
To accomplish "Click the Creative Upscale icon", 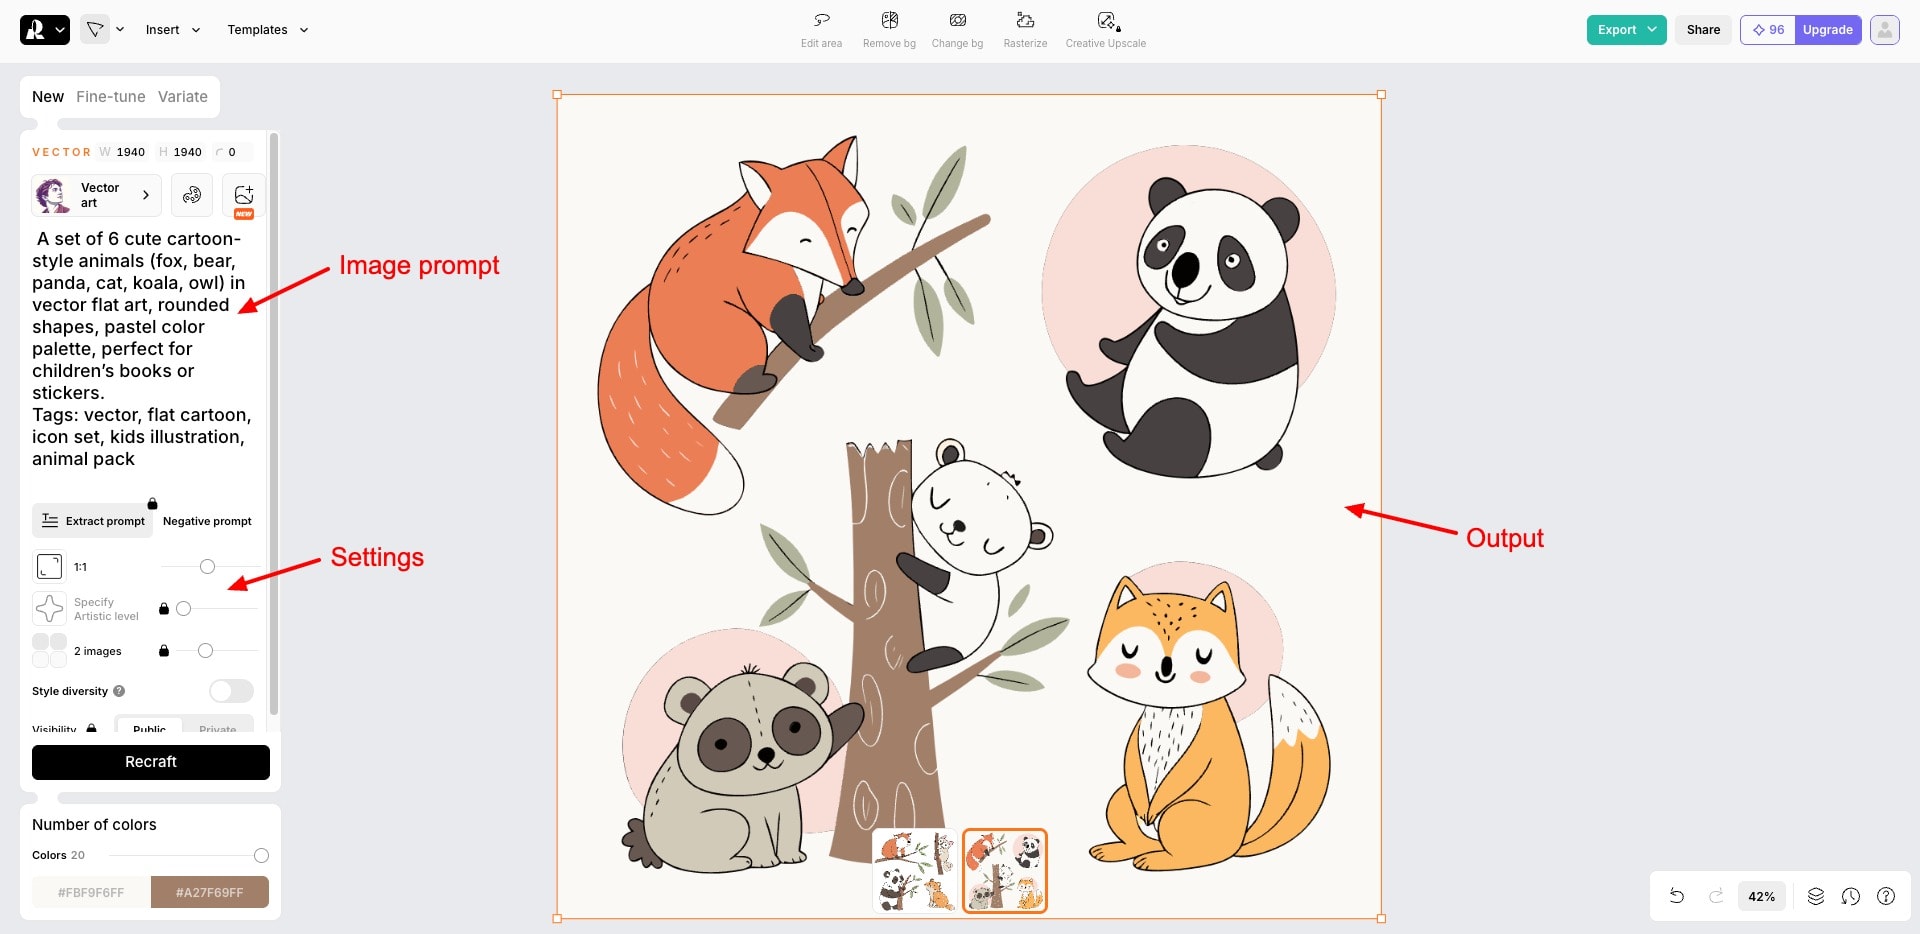I will pos(1106,21).
